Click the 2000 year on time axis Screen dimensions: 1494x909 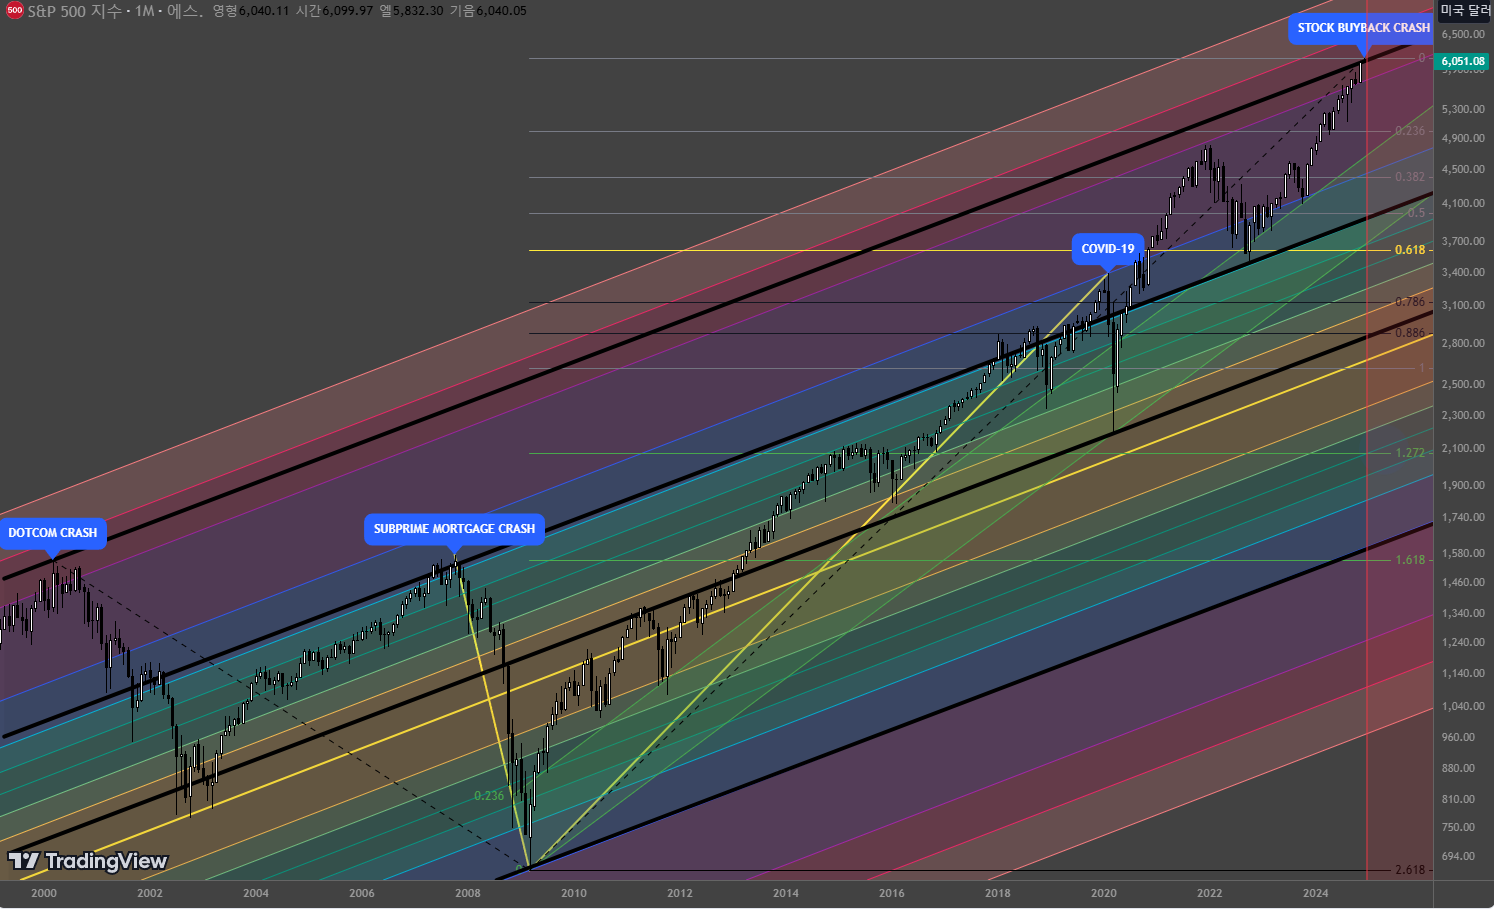click(44, 893)
